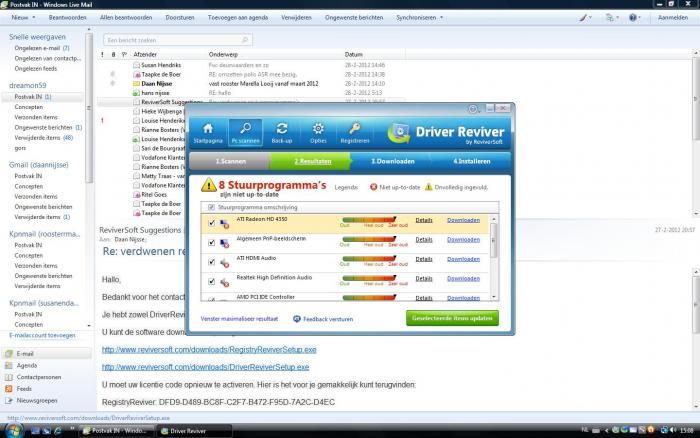This screenshot has width=700, height=438.
Task: Collapse the Gmail (daannijsse) account
Action: click(39, 165)
